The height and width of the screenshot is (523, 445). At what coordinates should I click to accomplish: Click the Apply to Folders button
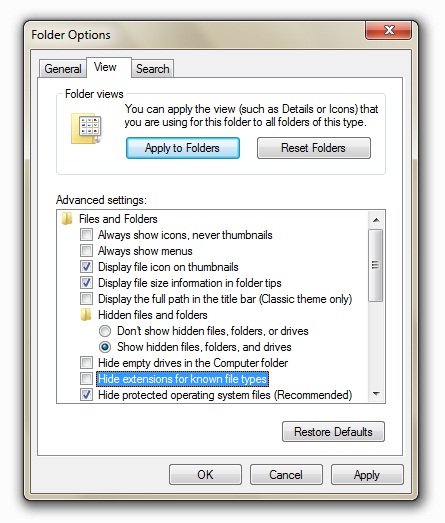[183, 148]
